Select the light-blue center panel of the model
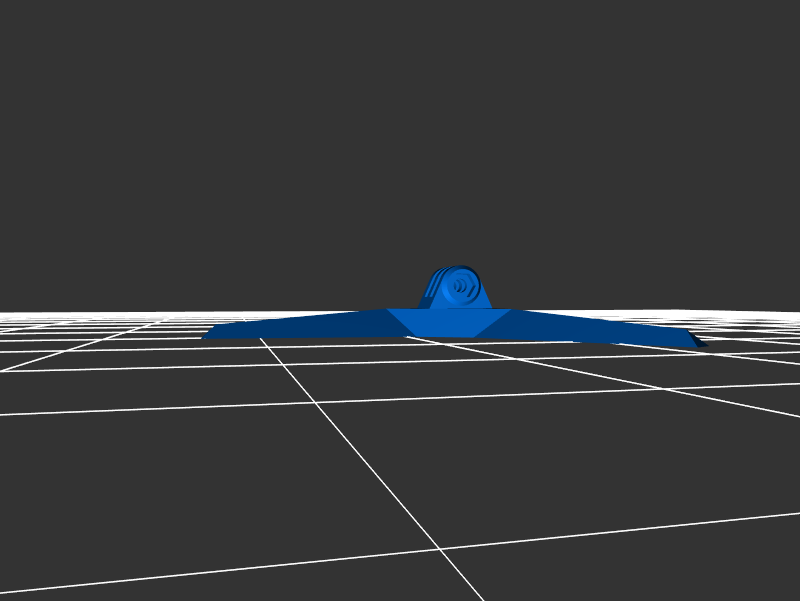Image resolution: width=800 pixels, height=601 pixels. (449, 322)
